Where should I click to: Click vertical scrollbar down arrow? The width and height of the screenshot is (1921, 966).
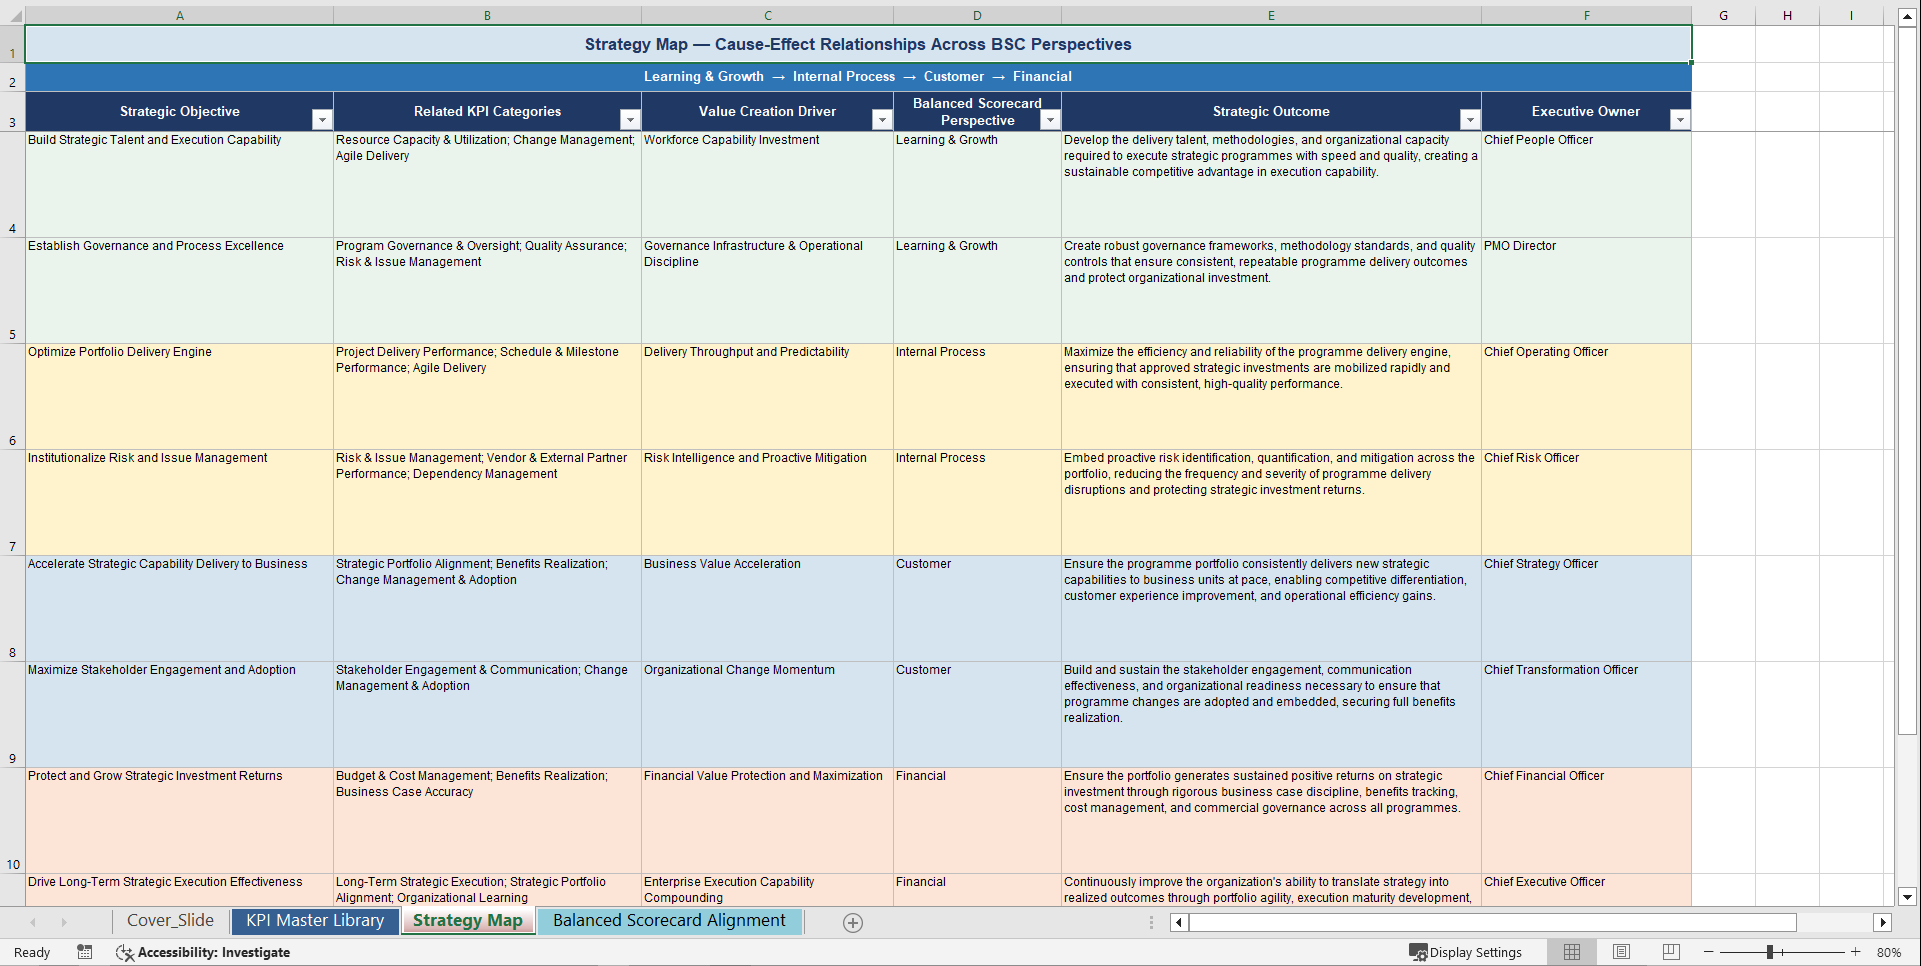tap(1907, 897)
